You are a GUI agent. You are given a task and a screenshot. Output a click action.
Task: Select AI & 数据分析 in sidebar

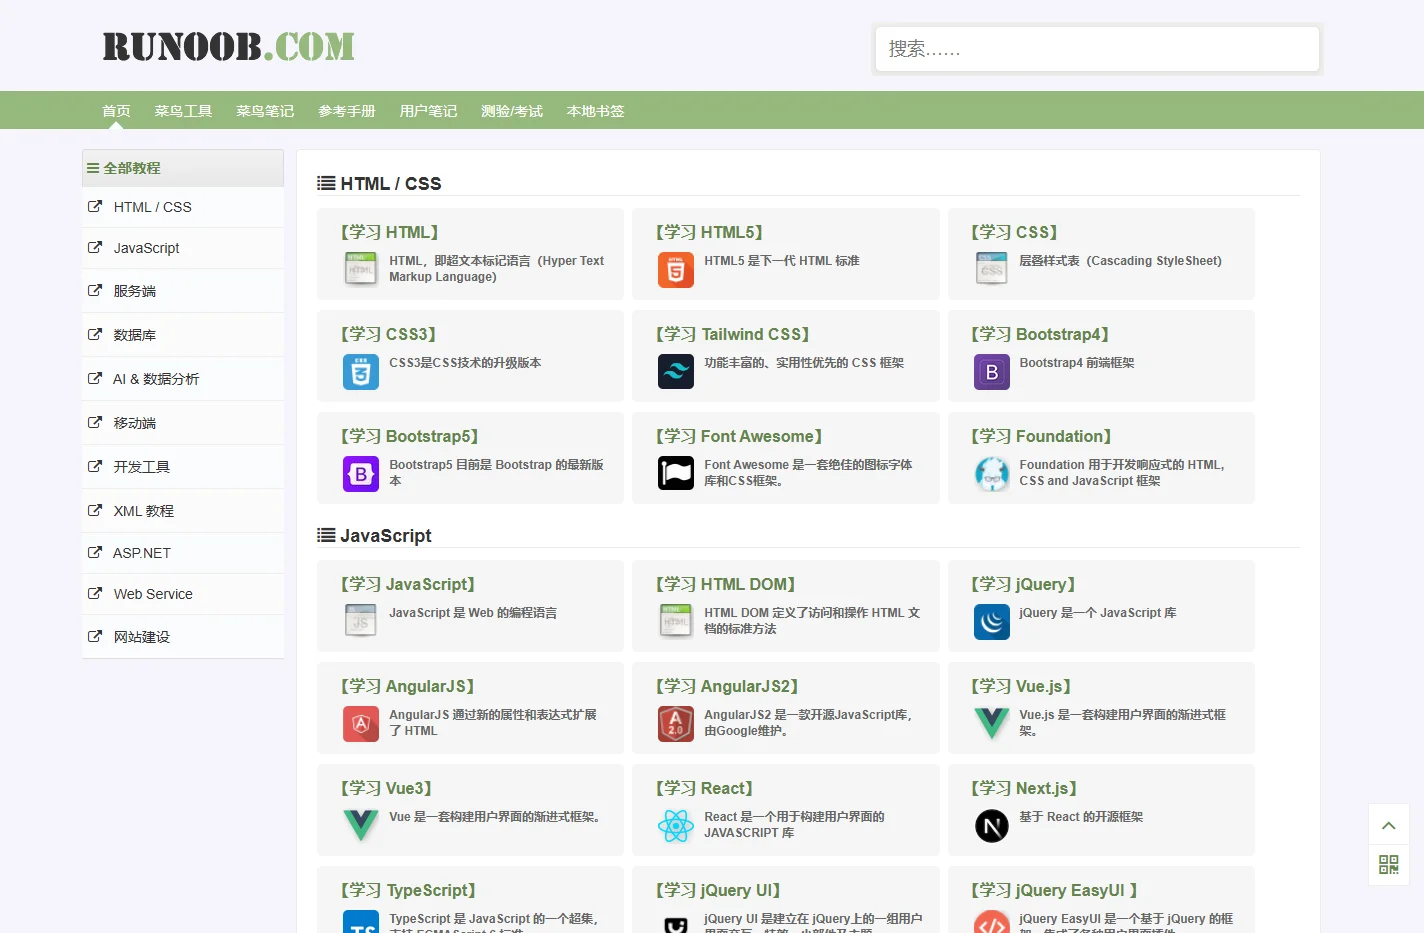coord(183,379)
